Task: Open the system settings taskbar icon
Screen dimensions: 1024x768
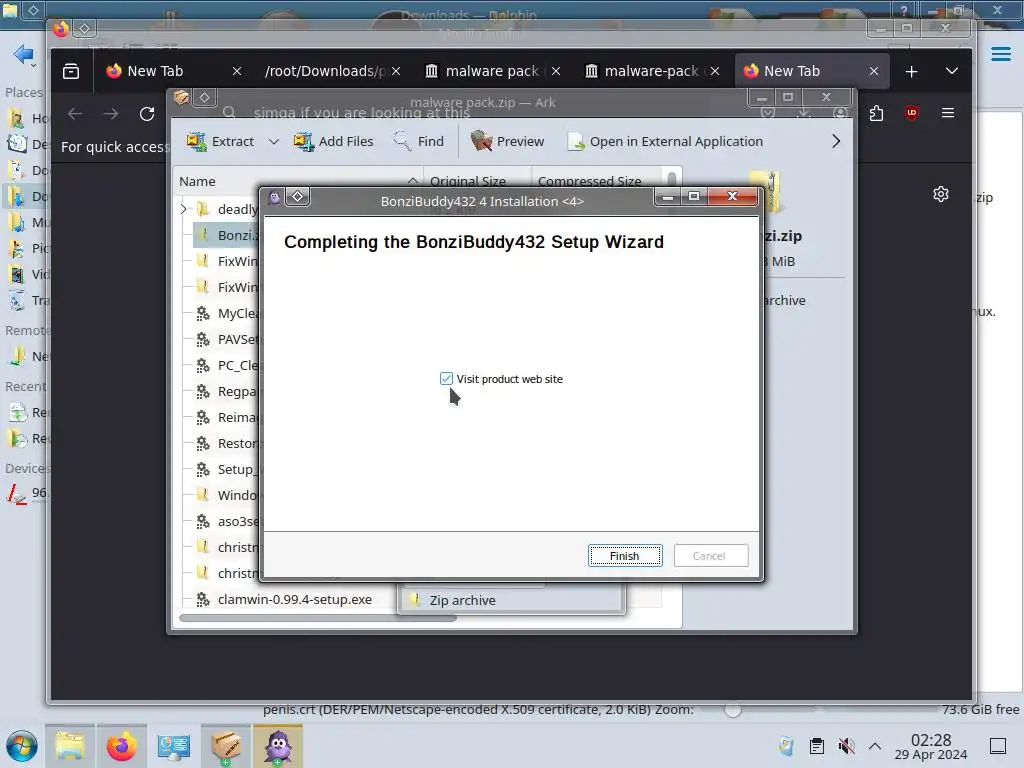Action: pos(174,746)
